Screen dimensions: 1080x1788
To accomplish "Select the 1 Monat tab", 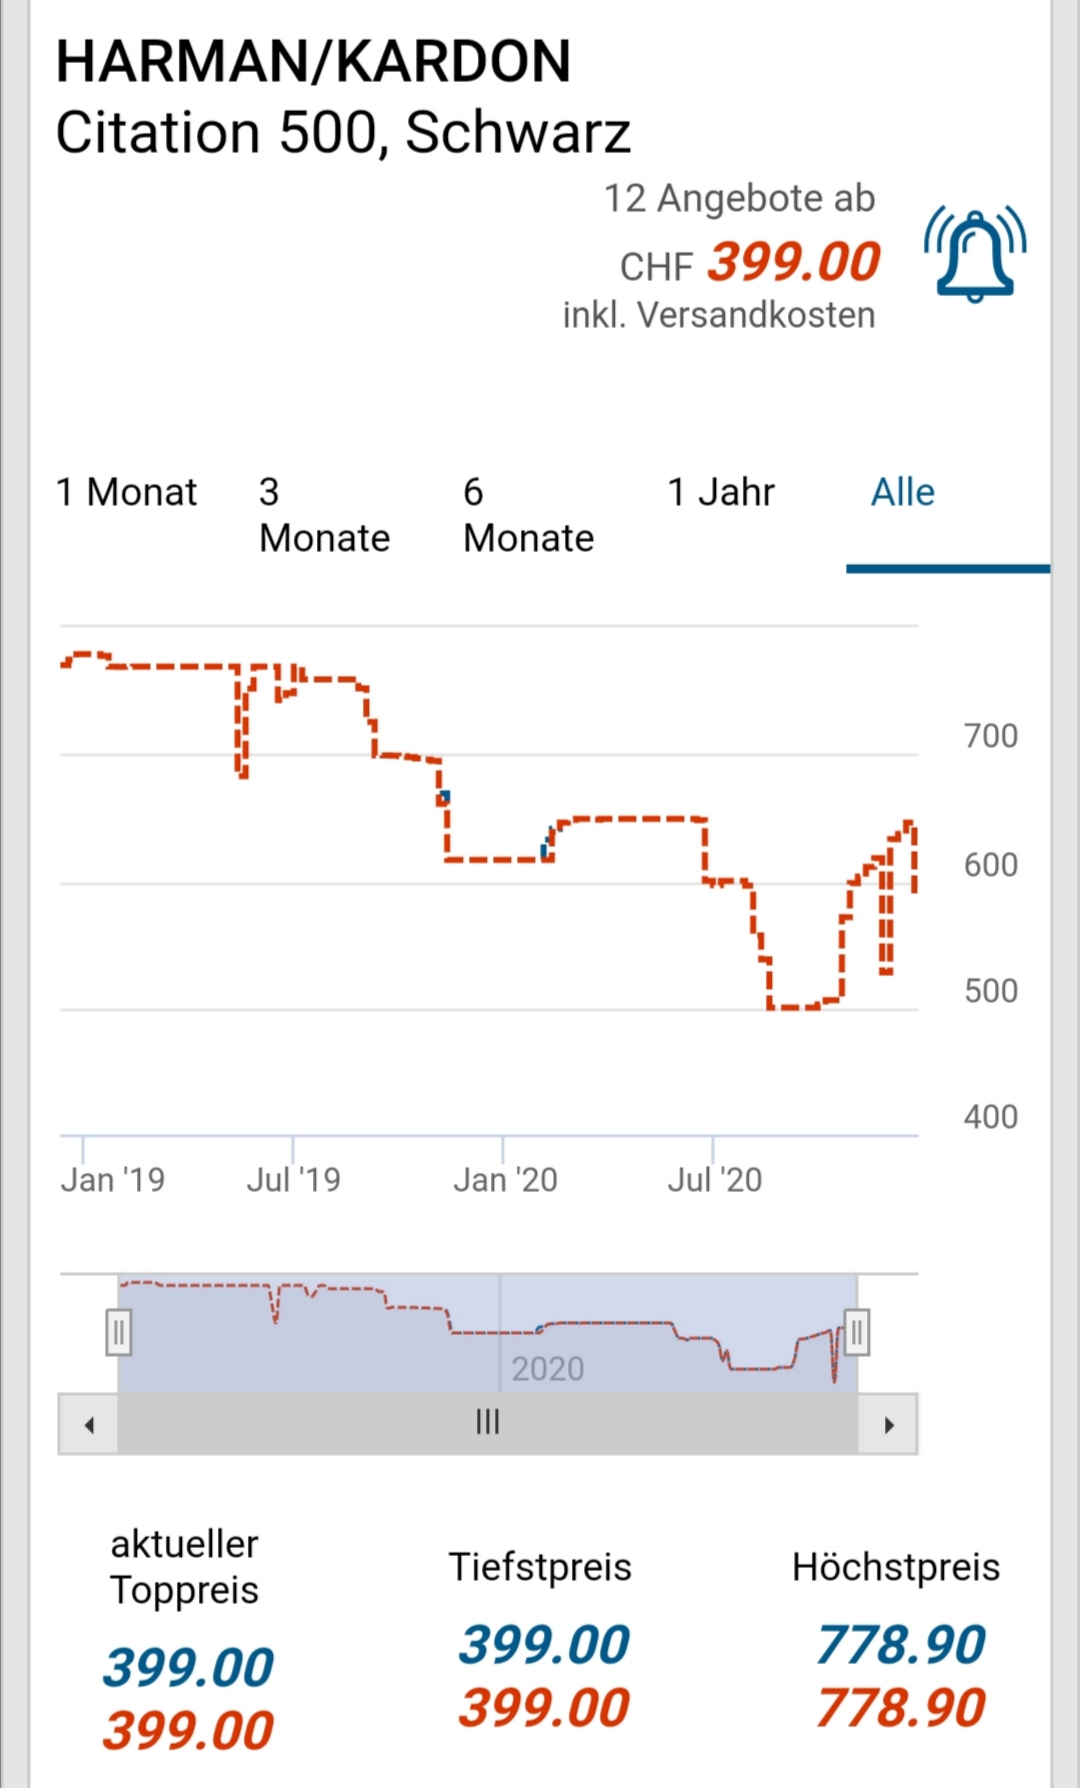I will (x=127, y=493).
